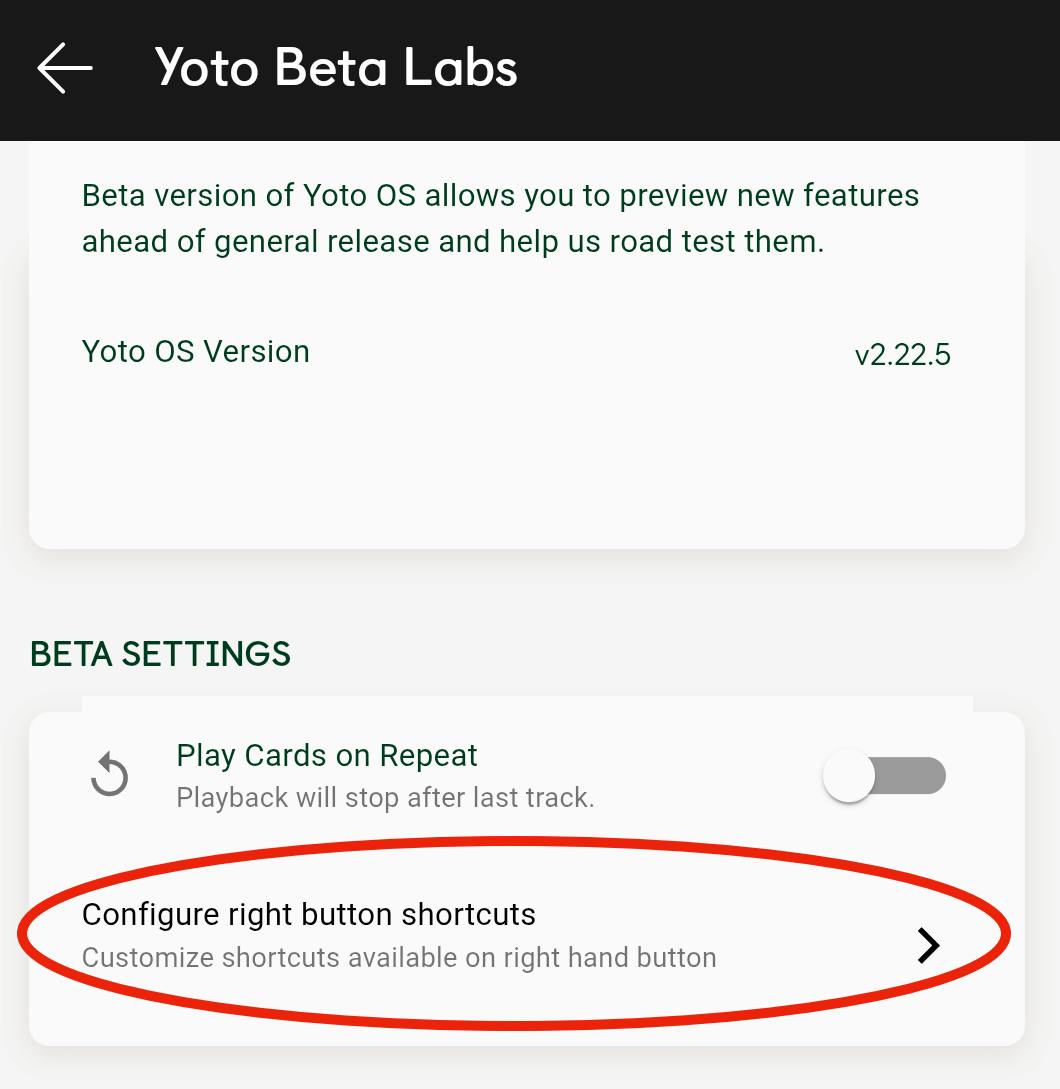The image size is (1060, 1089).
Task: Go back using the header arrow
Action: (x=65, y=68)
